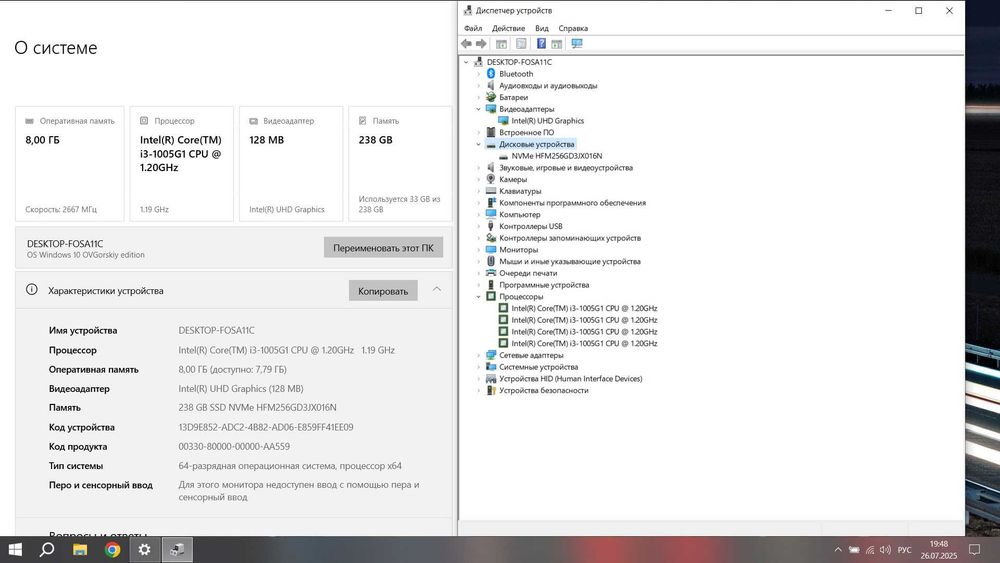Collapse the Характеристики устройства section
The width and height of the screenshot is (1000, 563).
[x=437, y=289]
